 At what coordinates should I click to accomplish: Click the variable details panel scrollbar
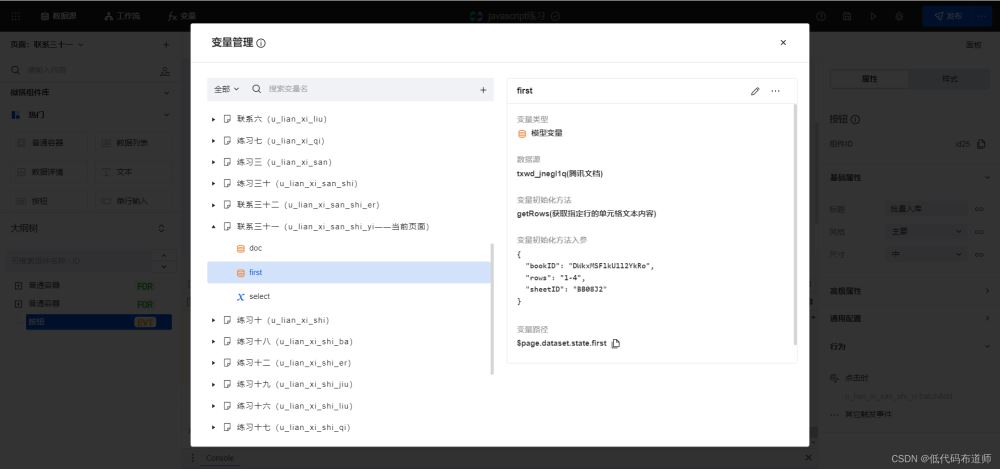[x=795, y=223]
